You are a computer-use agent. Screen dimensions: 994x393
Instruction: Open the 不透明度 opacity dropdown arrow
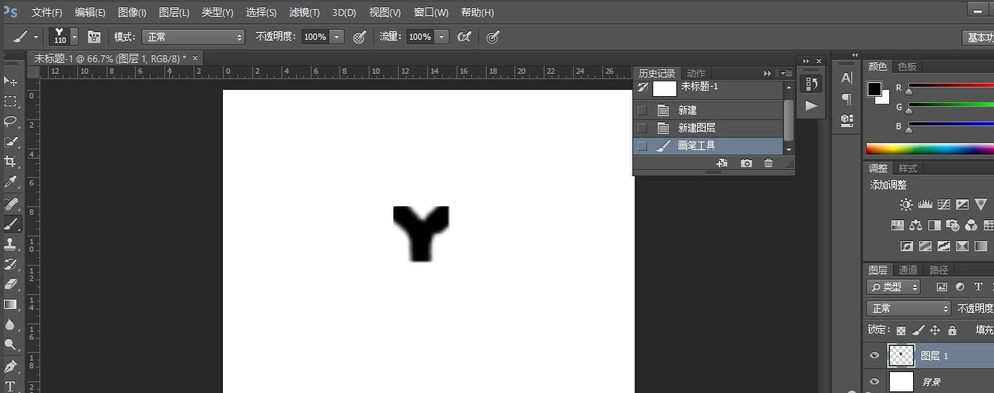(x=337, y=37)
